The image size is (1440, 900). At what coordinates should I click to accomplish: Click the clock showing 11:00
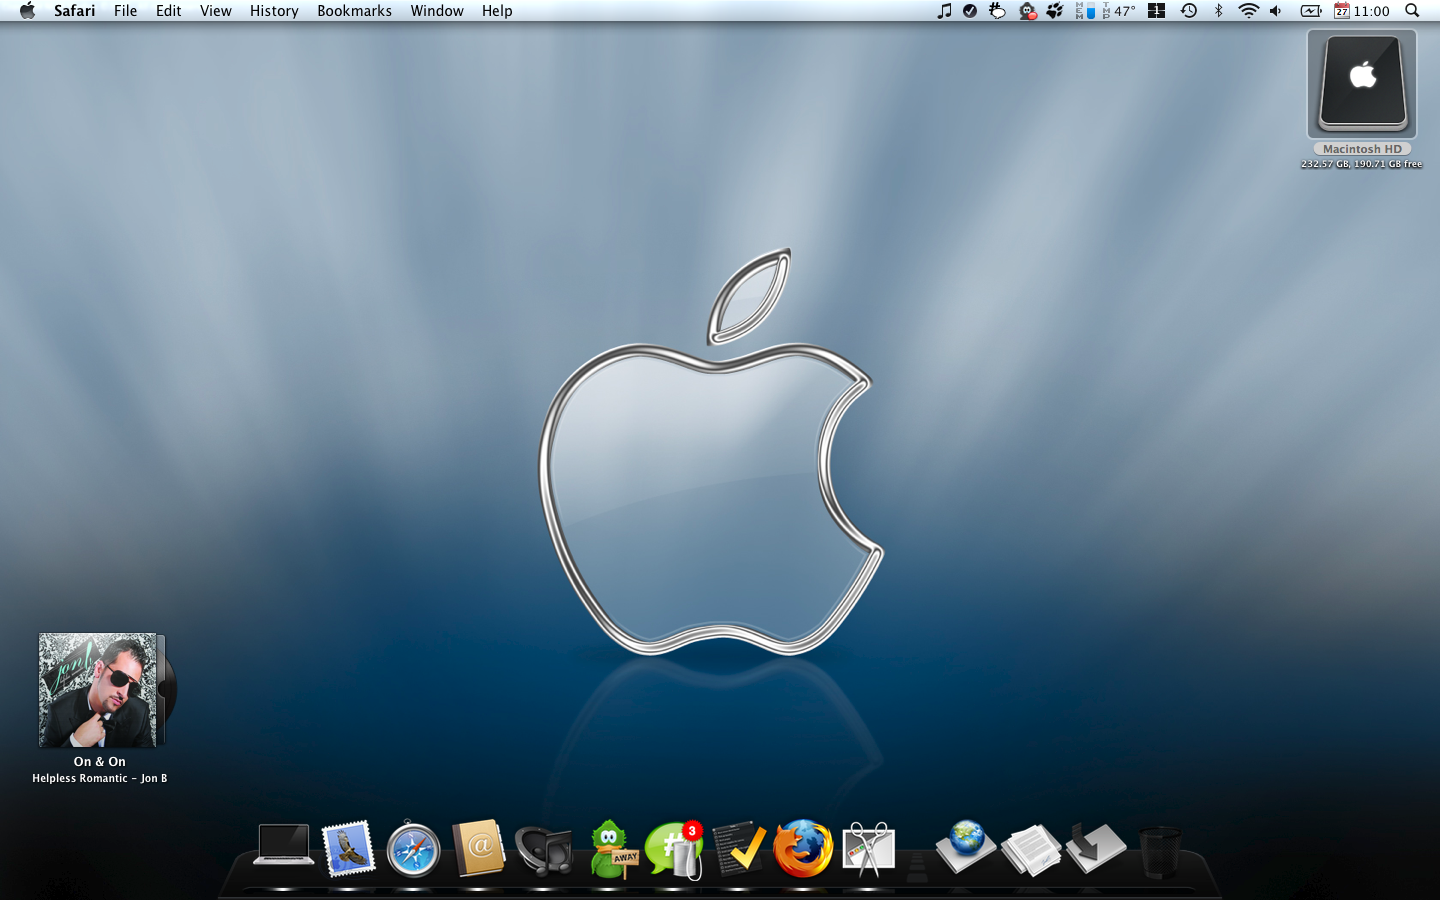tap(1371, 11)
